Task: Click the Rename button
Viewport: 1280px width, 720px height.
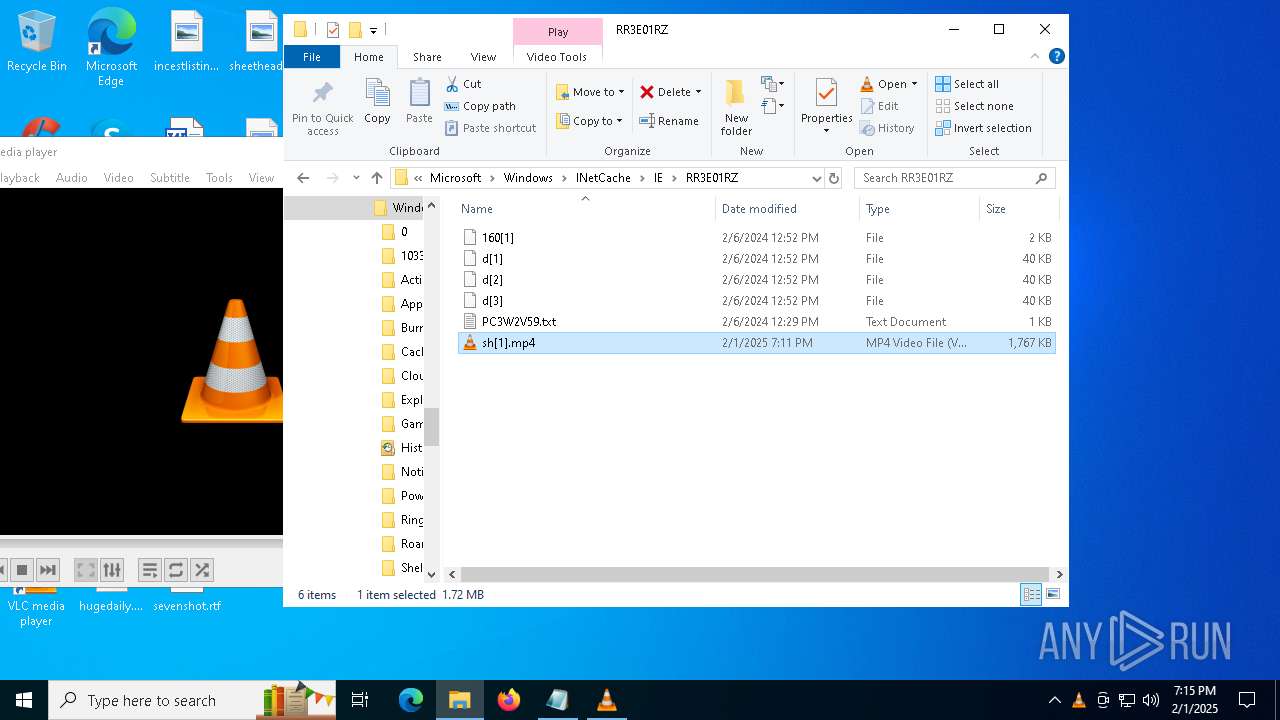Action: coord(669,121)
